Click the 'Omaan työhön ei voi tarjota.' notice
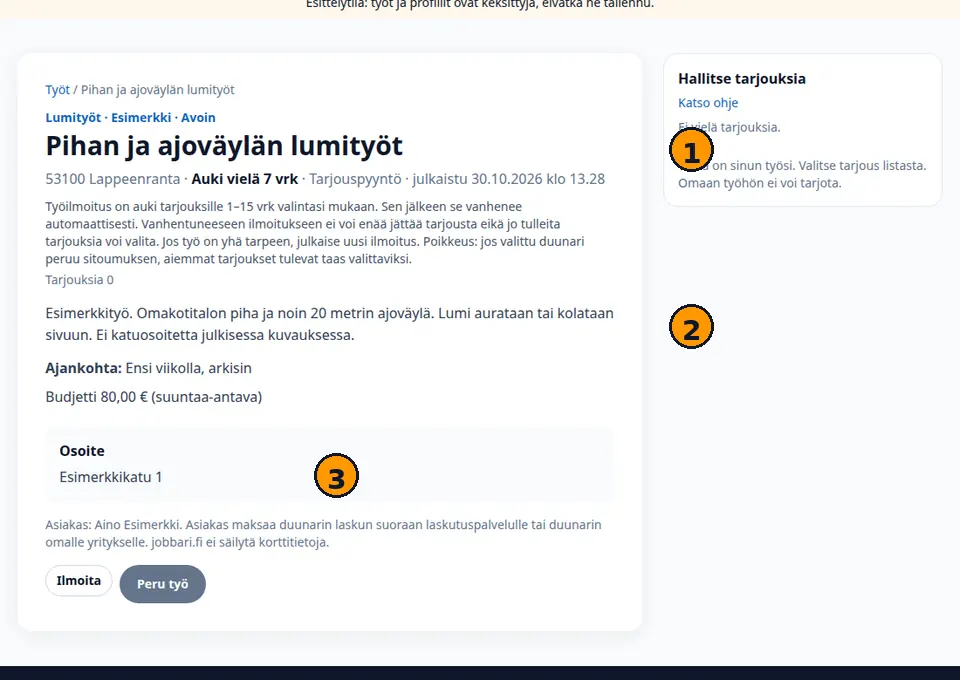The height and width of the screenshot is (680, 960). click(x=760, y=183)
